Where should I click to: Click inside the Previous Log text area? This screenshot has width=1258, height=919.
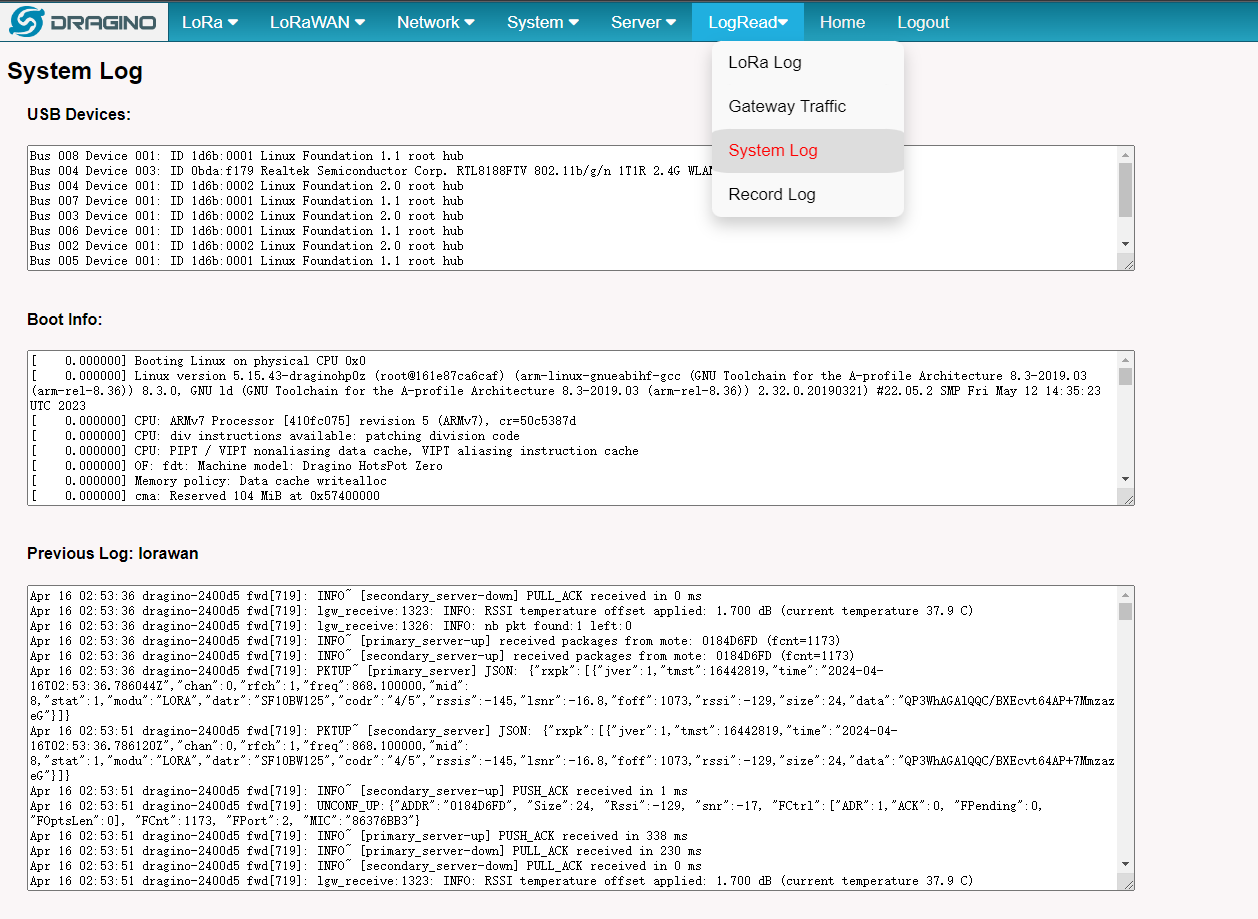click(x=573, y=738)
